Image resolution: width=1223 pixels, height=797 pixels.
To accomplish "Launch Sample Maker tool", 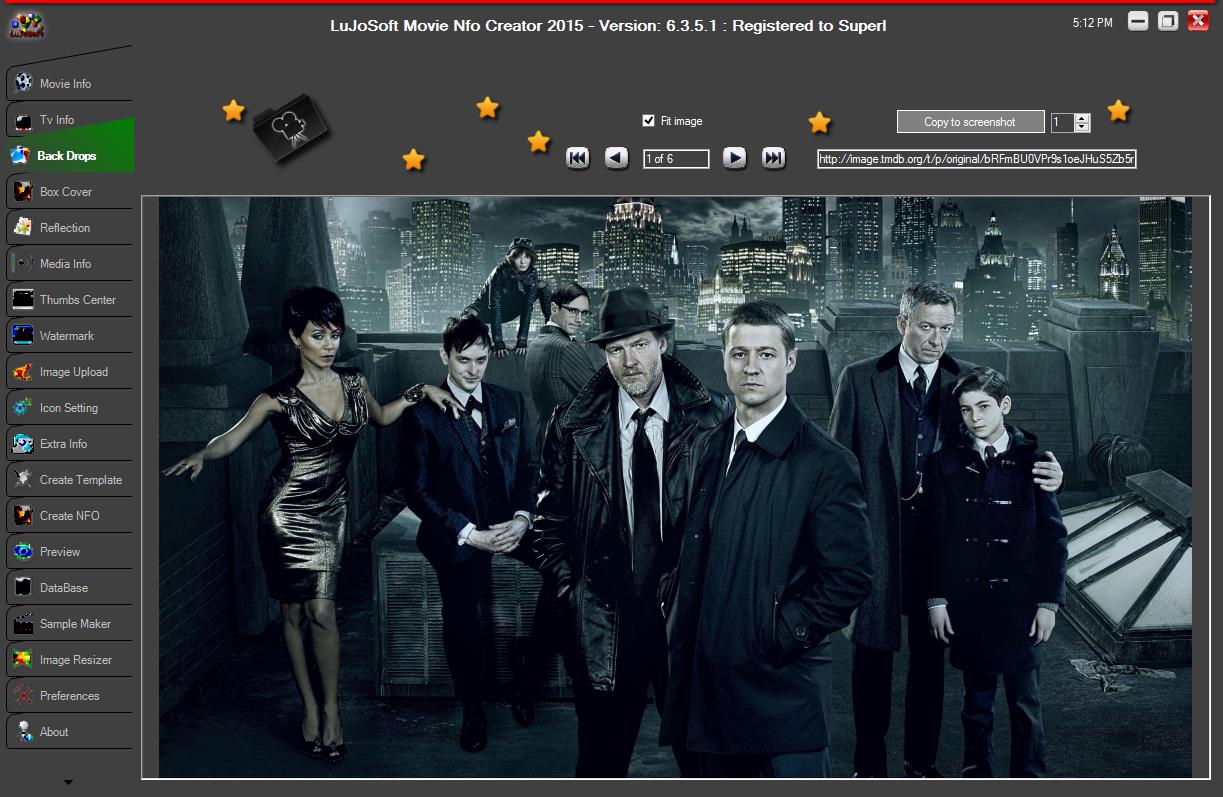I will coord(69,623).
